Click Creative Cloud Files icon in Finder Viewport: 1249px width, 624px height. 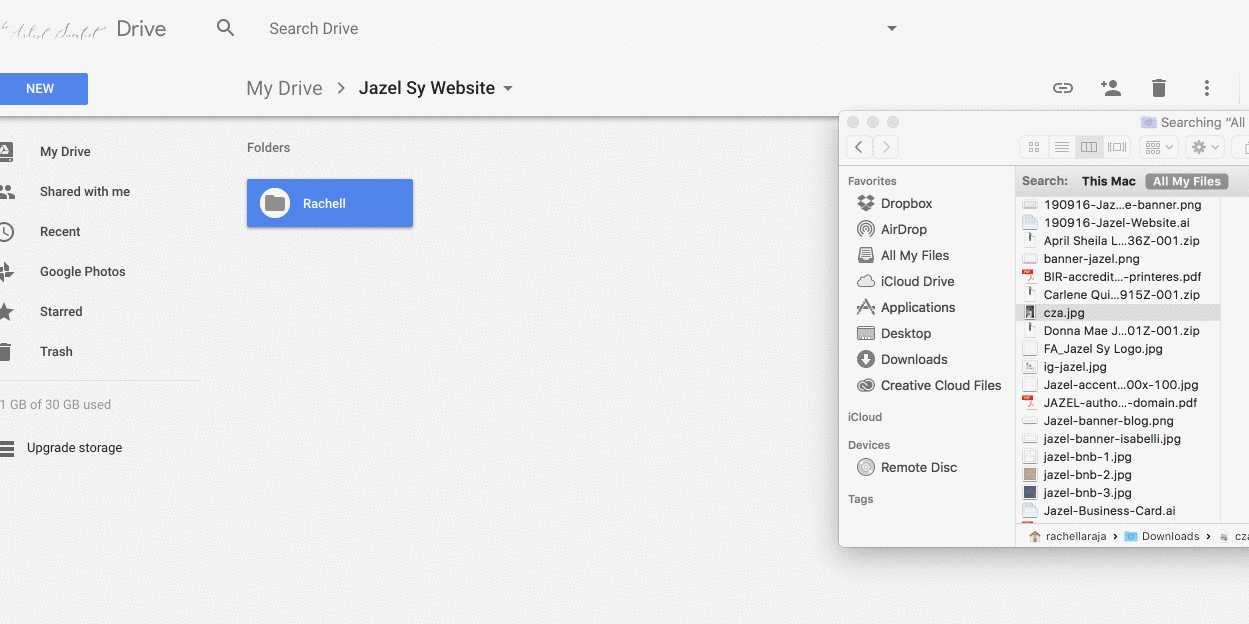866,385
